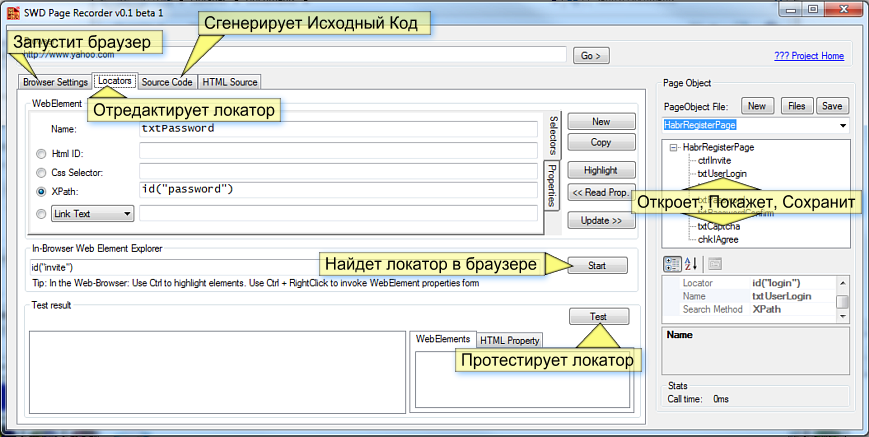Select txtCaptcha in the page object tree
Image resolution: width=869 pixels, height=437 pixels.
click(719, 227)
